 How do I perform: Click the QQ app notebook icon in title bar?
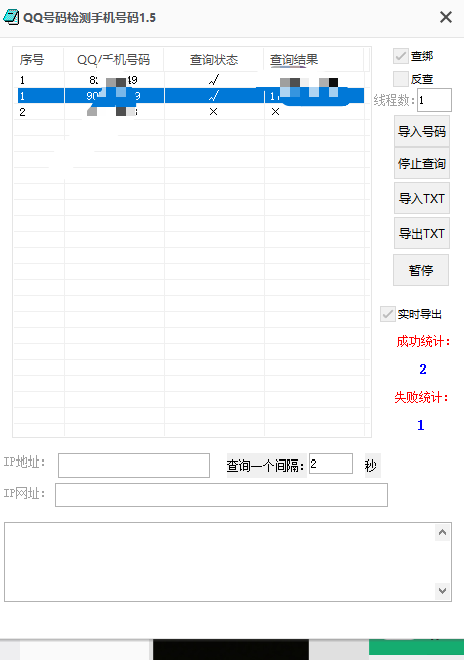coord(11,17)
